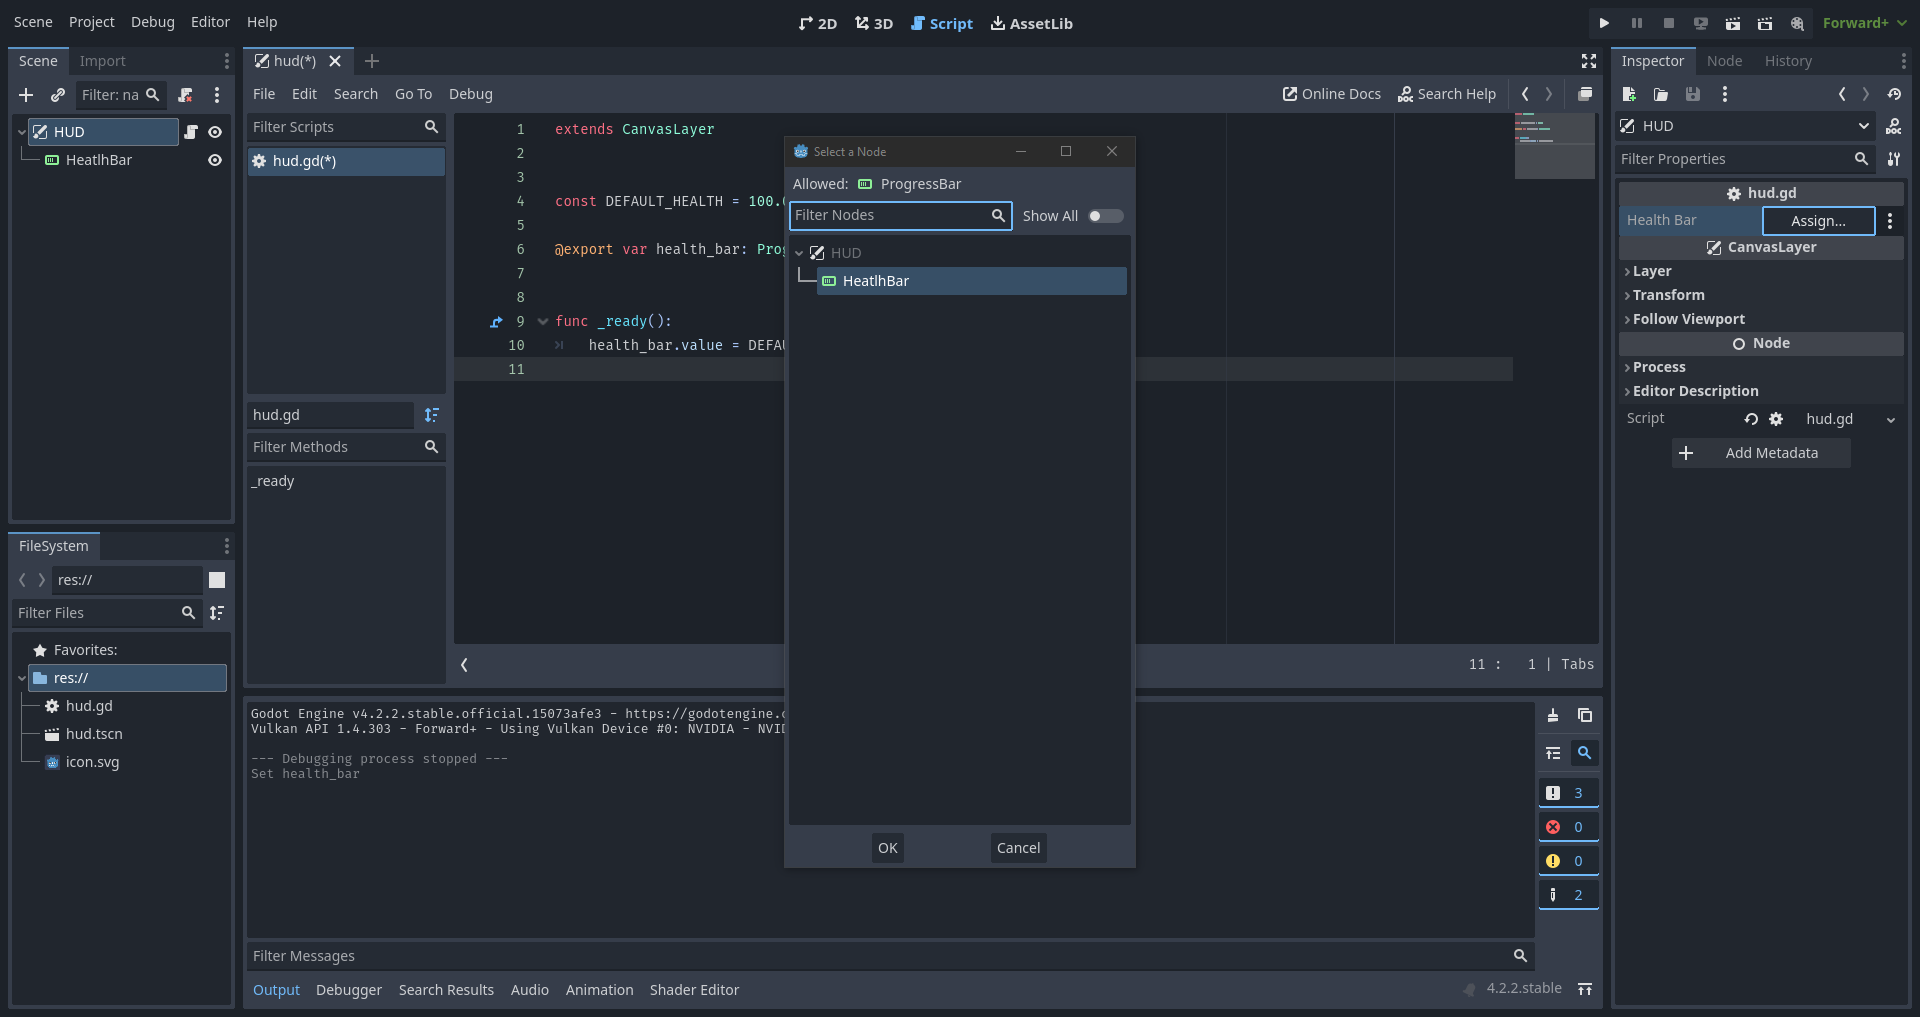
Task: Expand the Follow Viewport section
Action: click(x=1688, y=319)
